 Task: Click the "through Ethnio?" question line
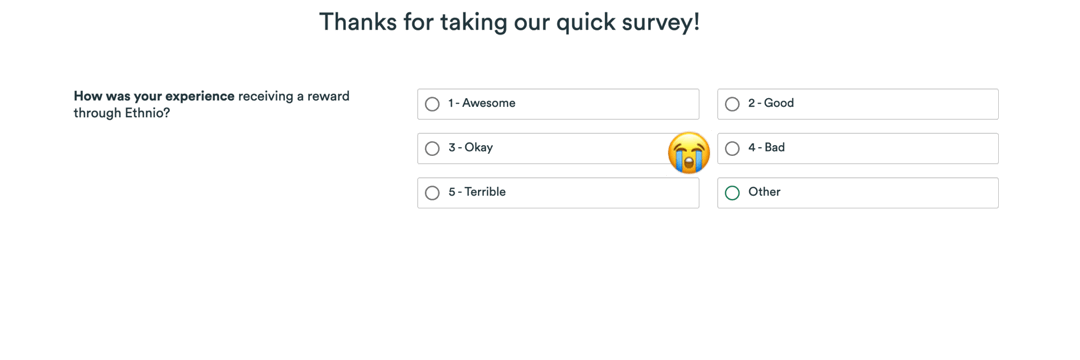(122, 113)
